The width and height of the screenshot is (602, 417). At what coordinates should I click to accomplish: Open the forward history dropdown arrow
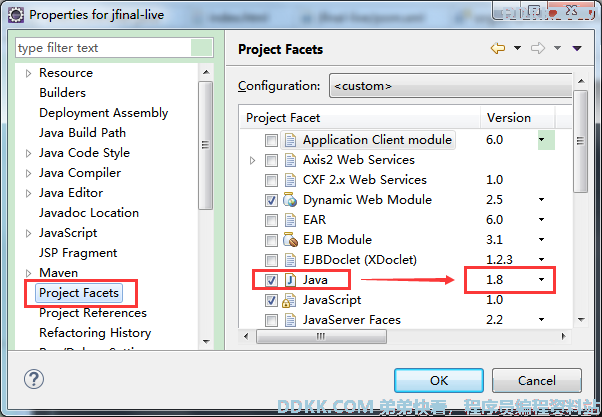coord(557,48)
